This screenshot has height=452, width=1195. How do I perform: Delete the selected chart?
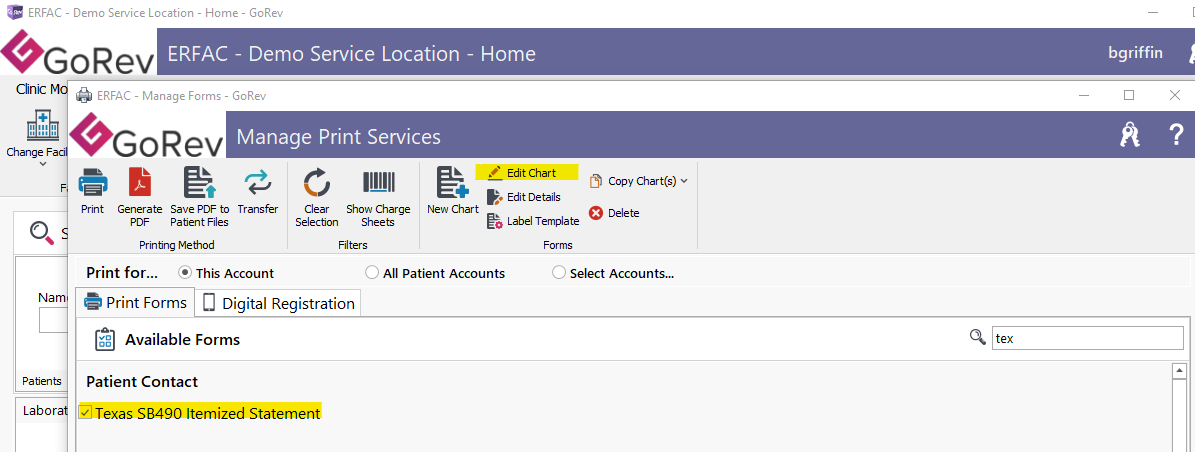[614, 213]
